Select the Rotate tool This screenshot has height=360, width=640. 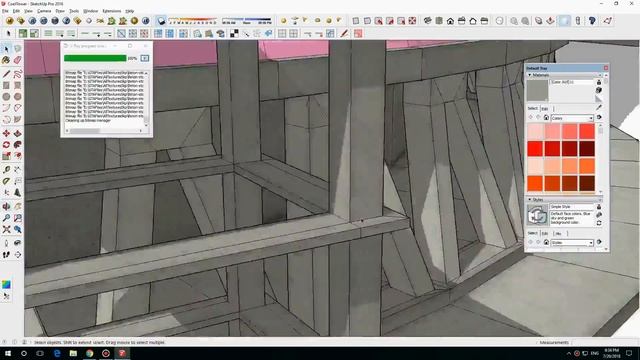point(6,145)
